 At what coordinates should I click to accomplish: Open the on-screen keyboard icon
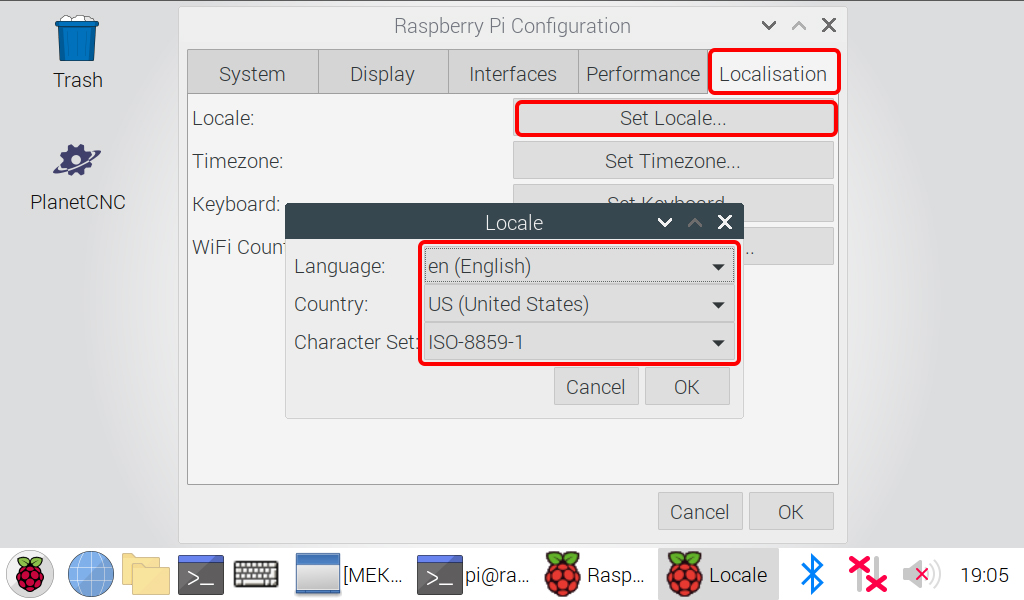256,575
